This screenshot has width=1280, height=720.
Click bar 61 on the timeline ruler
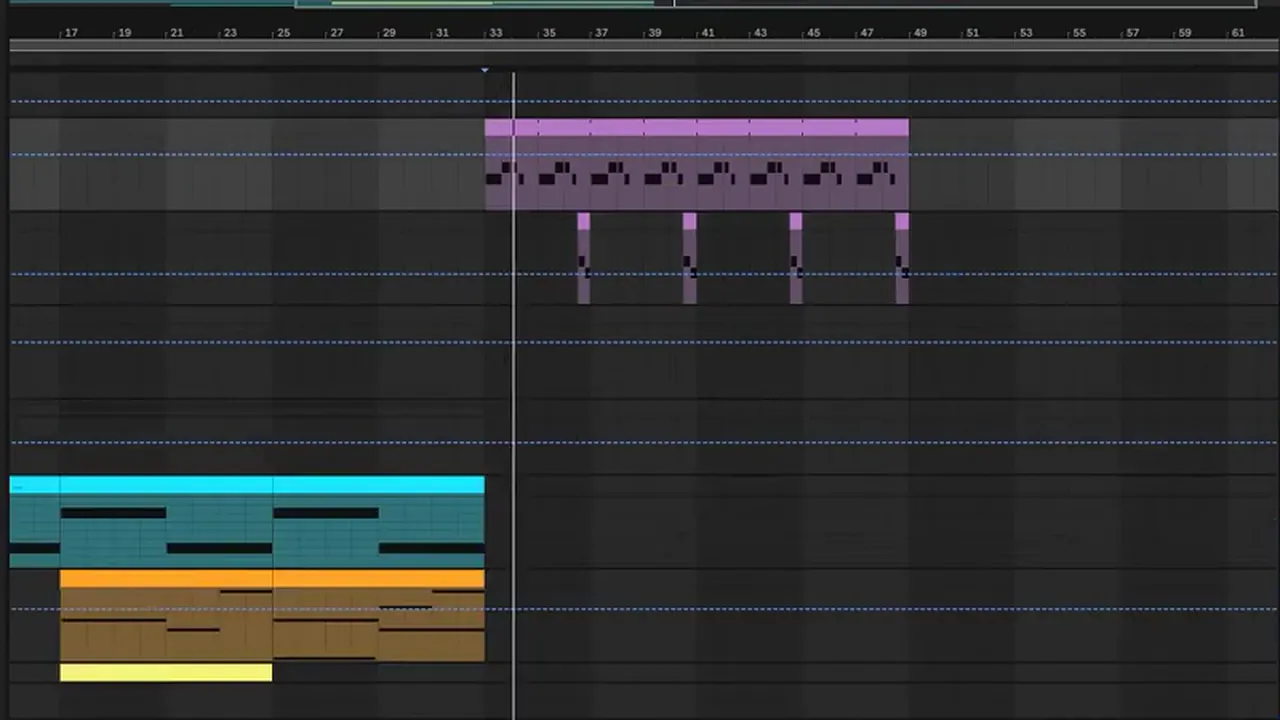pyautogui.click(x=1238, y=33)
